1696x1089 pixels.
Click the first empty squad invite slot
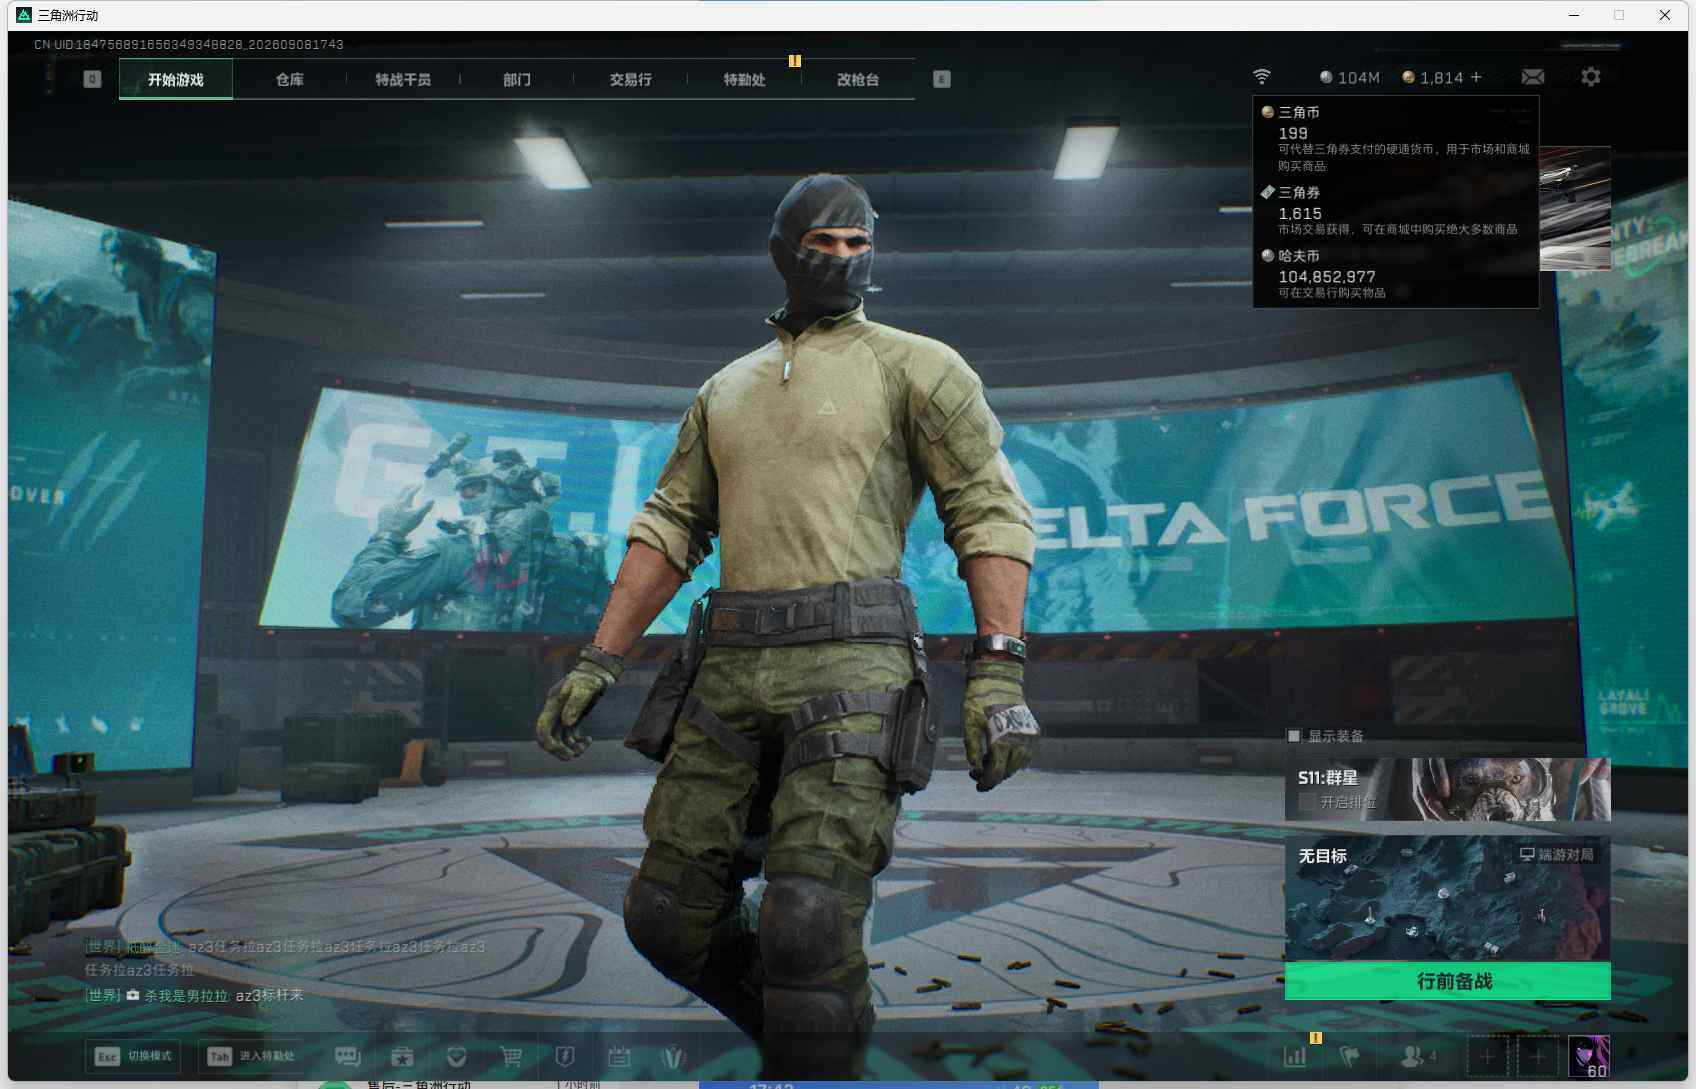(x=1487, y=1056)
